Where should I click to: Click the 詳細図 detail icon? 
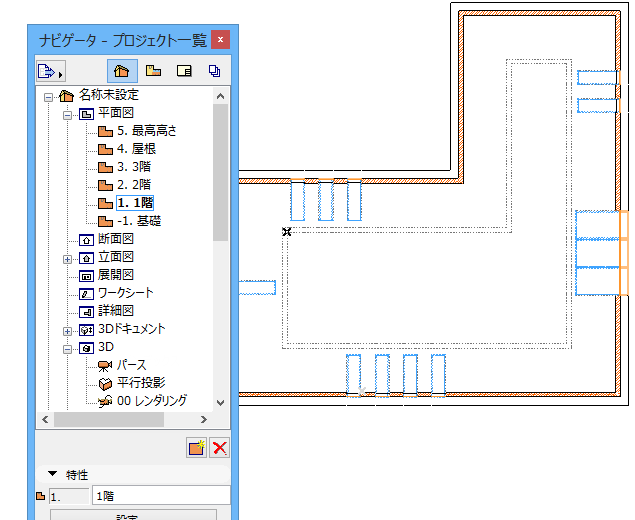[86, 312]
